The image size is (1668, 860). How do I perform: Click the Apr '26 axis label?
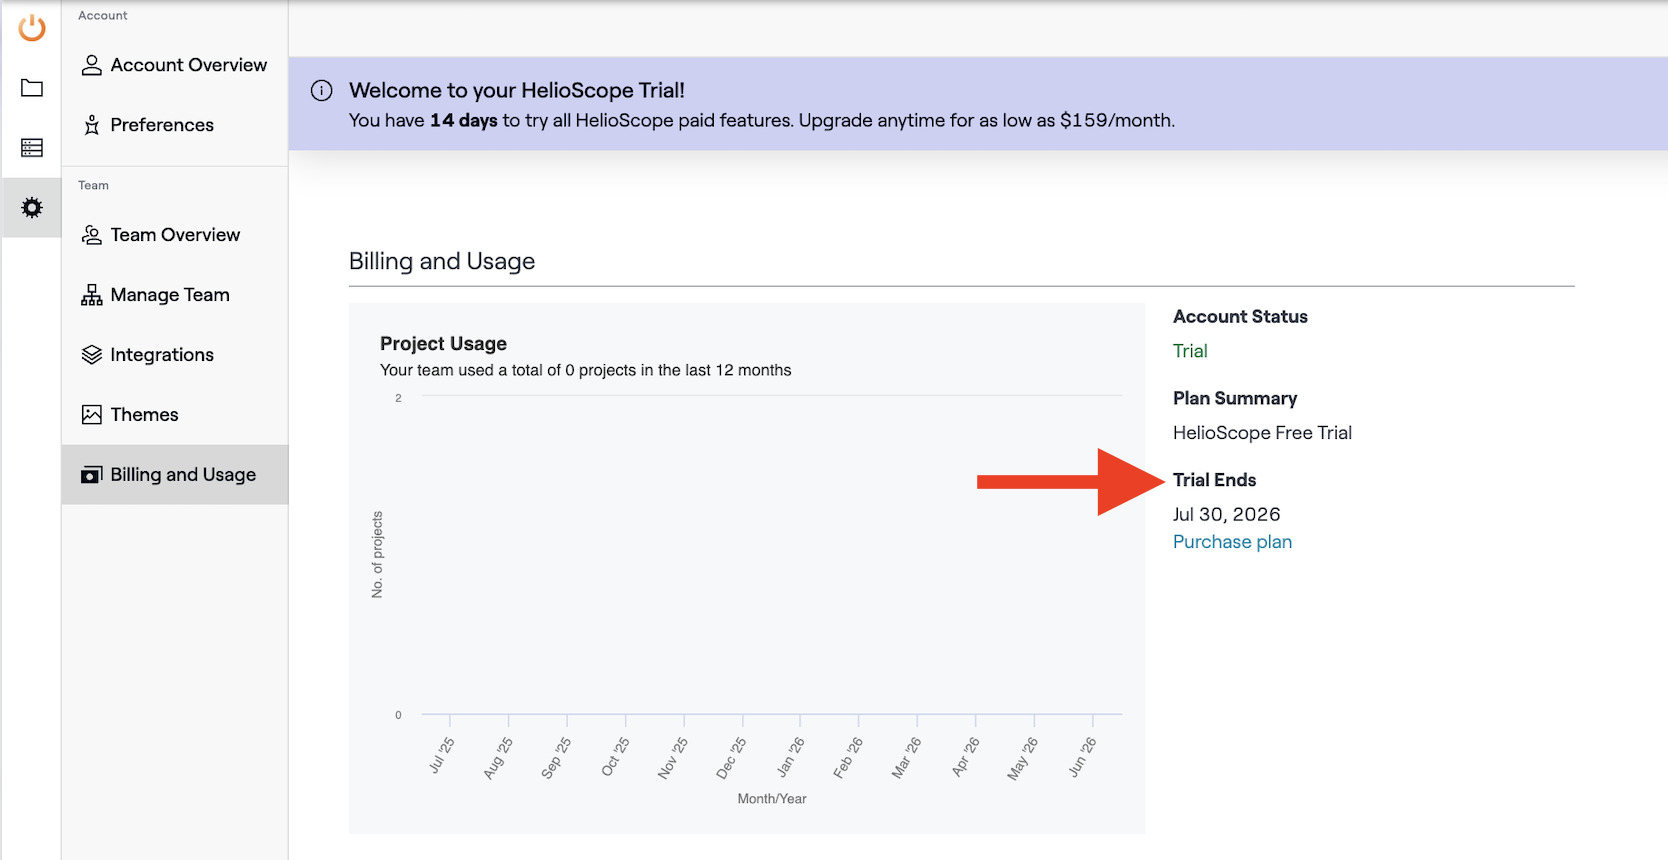[x=966, y=757]
